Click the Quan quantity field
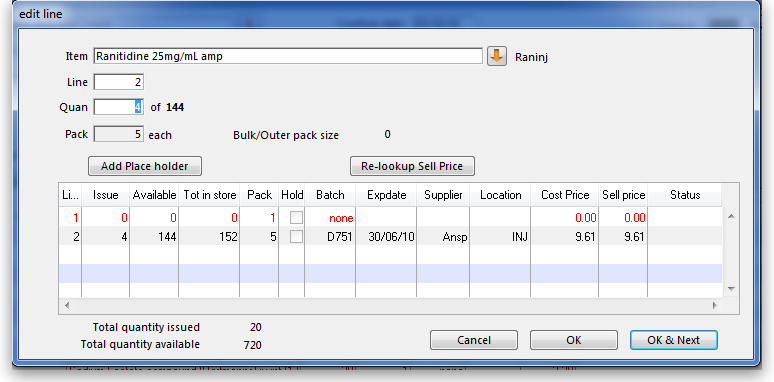Image resolution: width=774 pixels, height=382 pixels. (119, 107)
